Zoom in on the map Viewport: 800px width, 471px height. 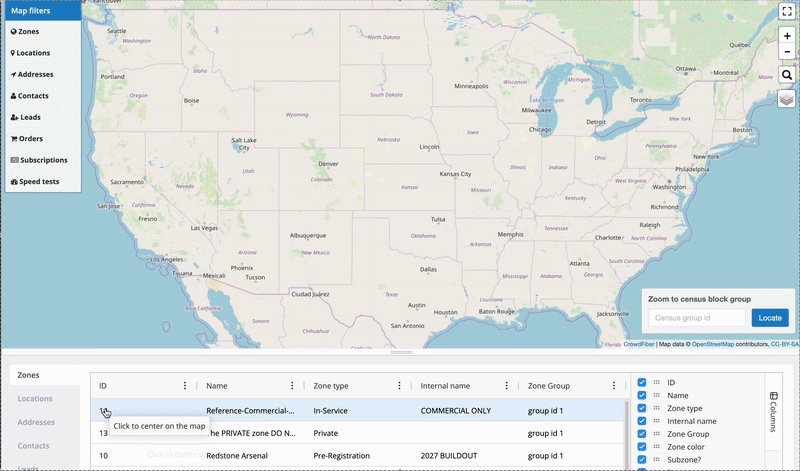point(787,35)
